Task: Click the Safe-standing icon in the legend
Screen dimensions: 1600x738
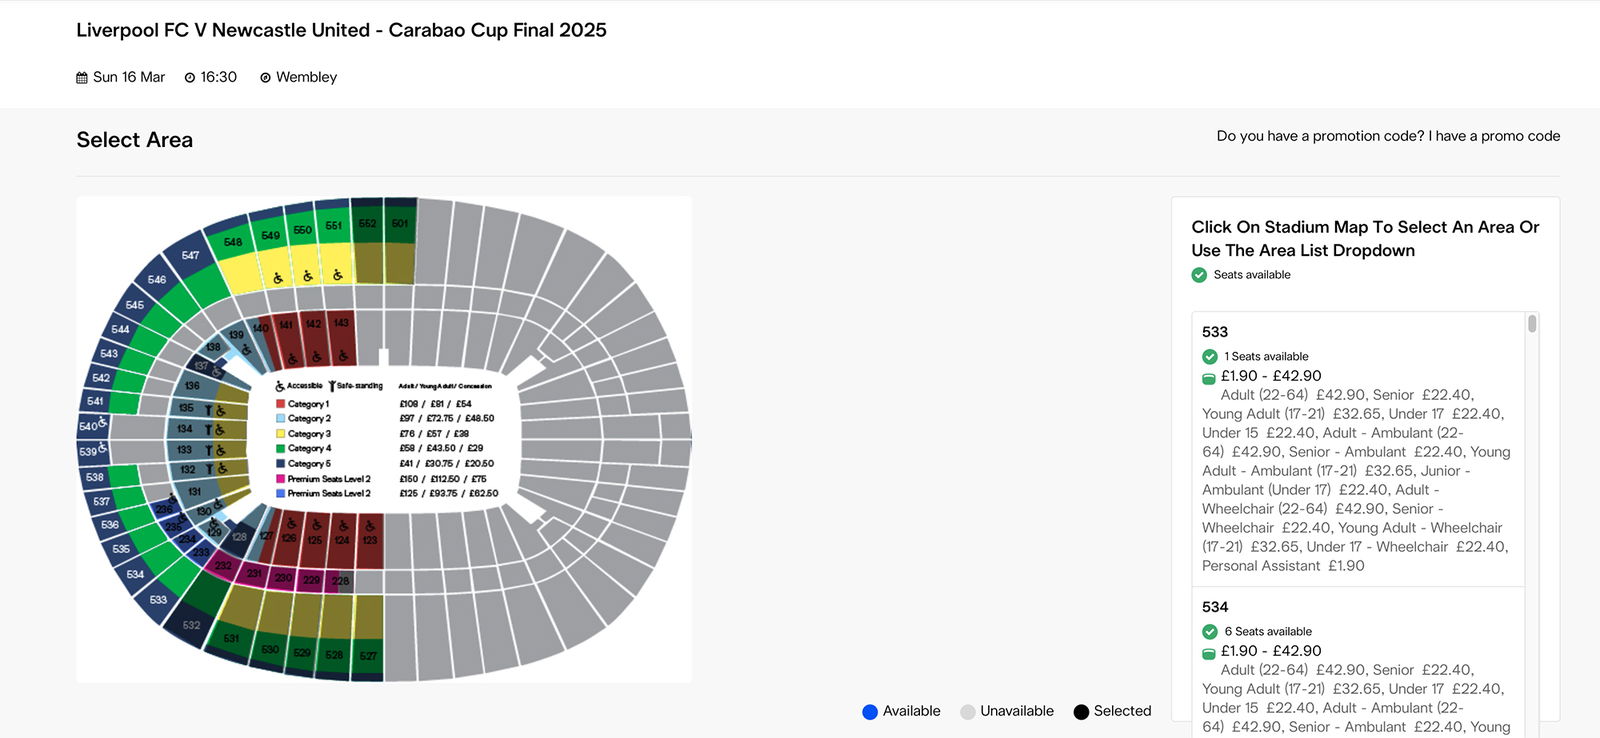Action: pyautogui.click(x=332, y=385)
